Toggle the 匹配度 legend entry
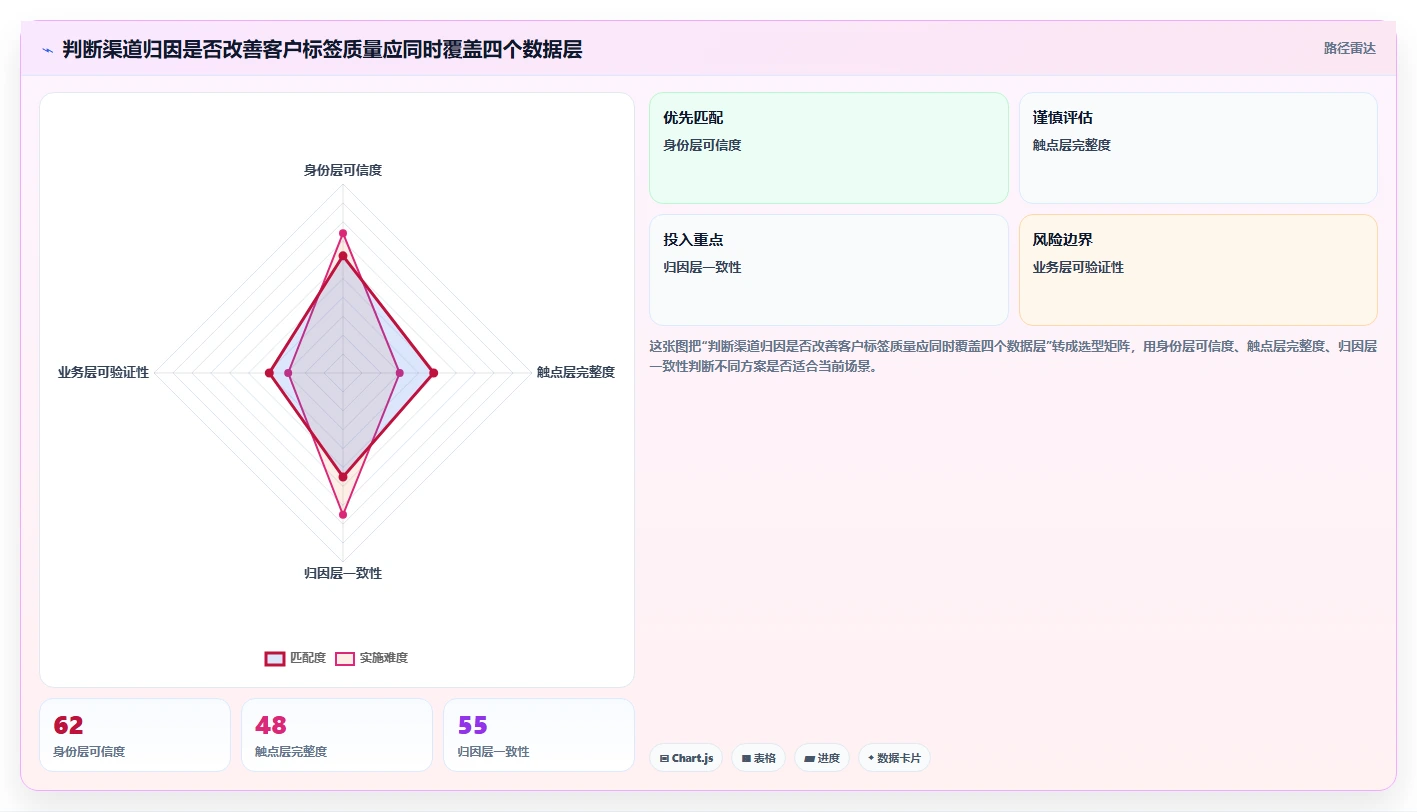Screen dimensions: 1417x812 [x=296, y=658]
